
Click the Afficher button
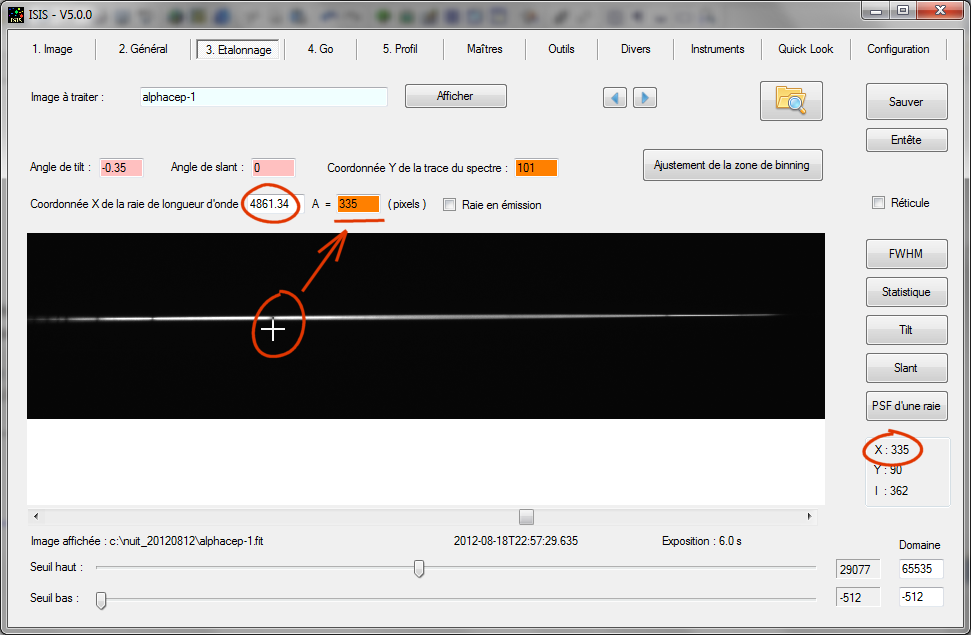click(x=456, y=96)
